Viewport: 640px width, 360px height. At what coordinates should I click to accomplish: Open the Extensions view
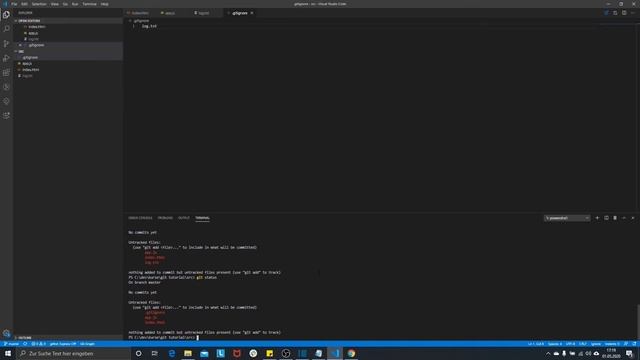(6, 72)
